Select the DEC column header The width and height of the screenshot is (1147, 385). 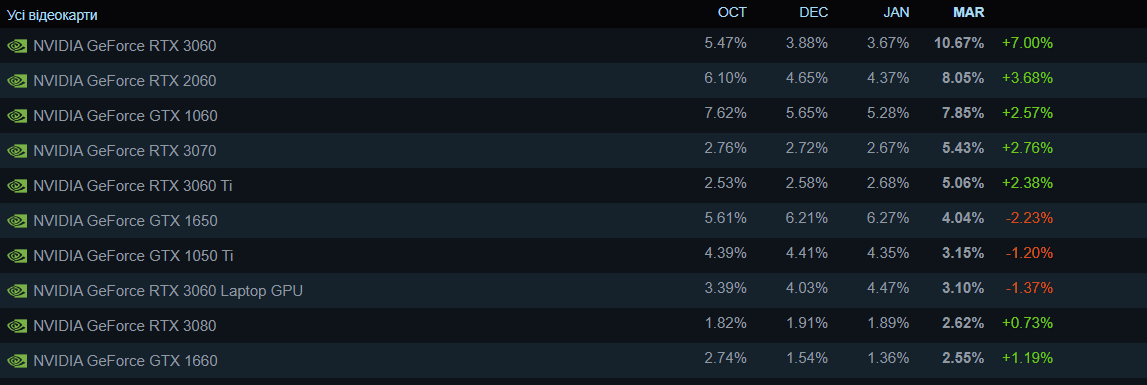813,12
